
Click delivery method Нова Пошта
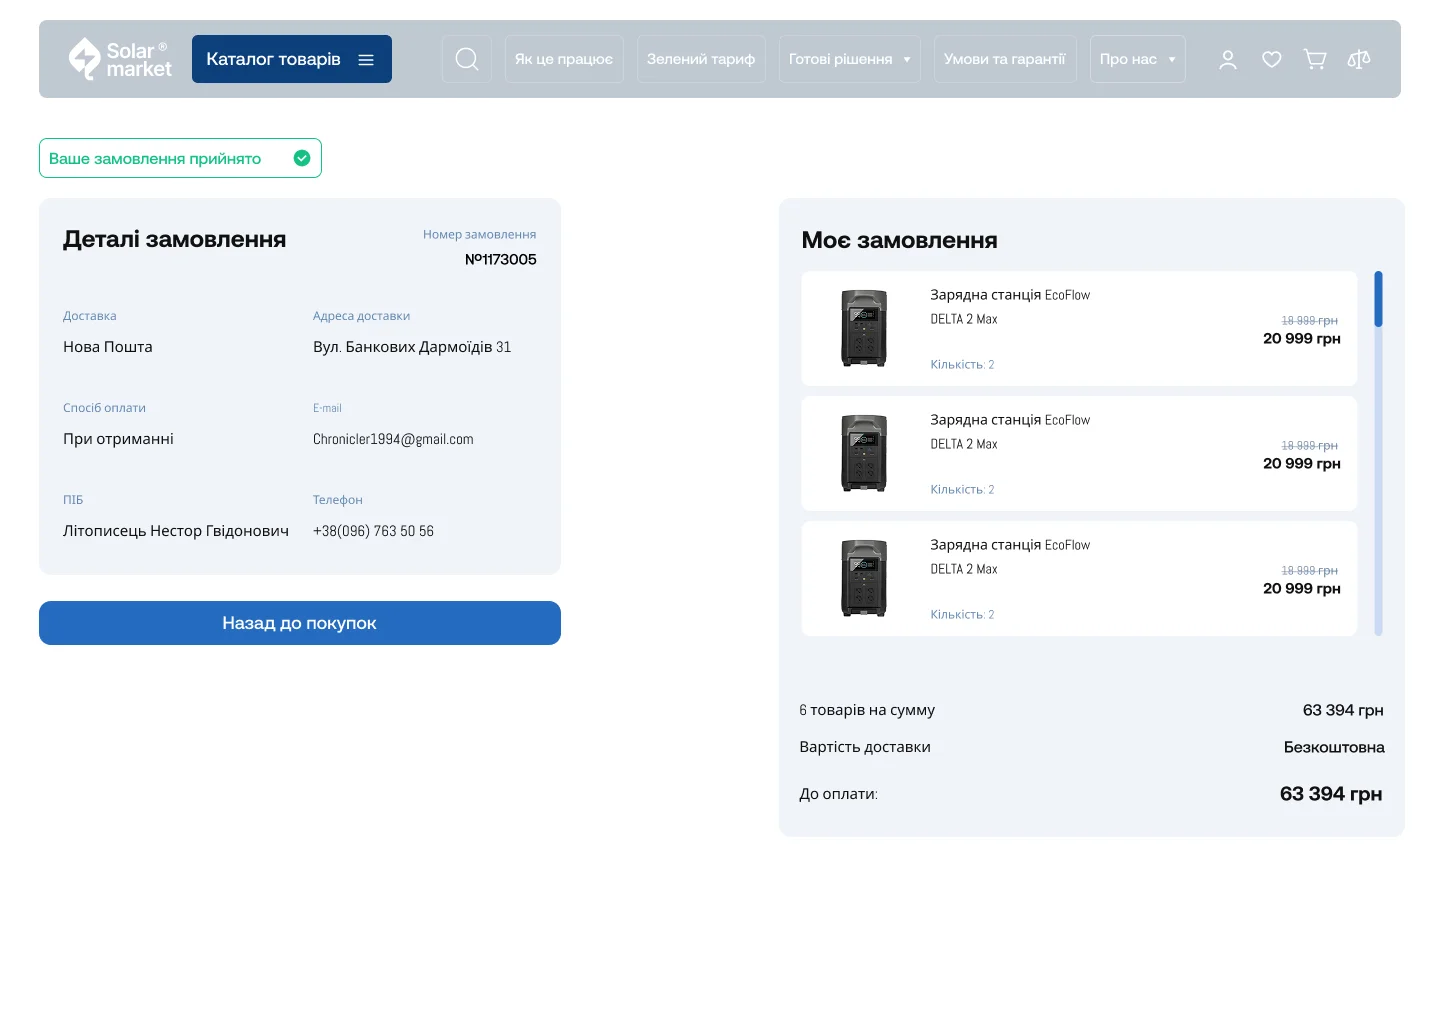108,347
